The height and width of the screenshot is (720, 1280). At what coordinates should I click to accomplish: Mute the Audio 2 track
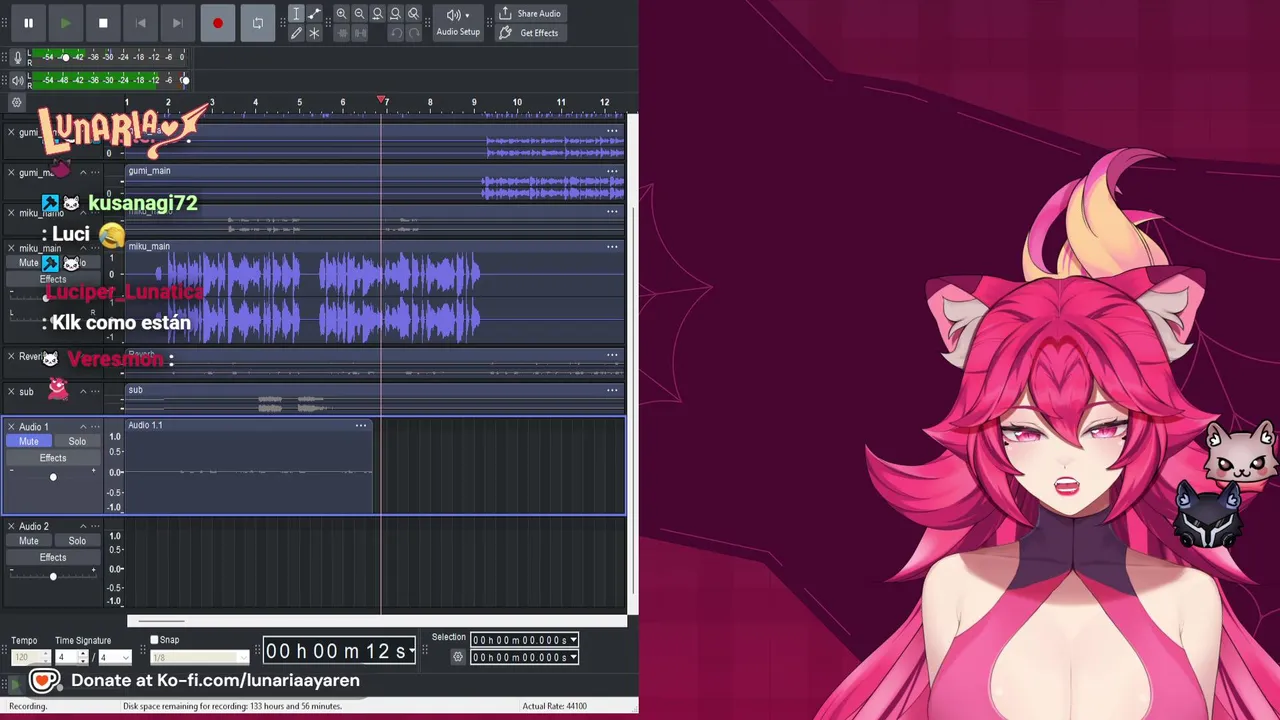pos(29,541)
